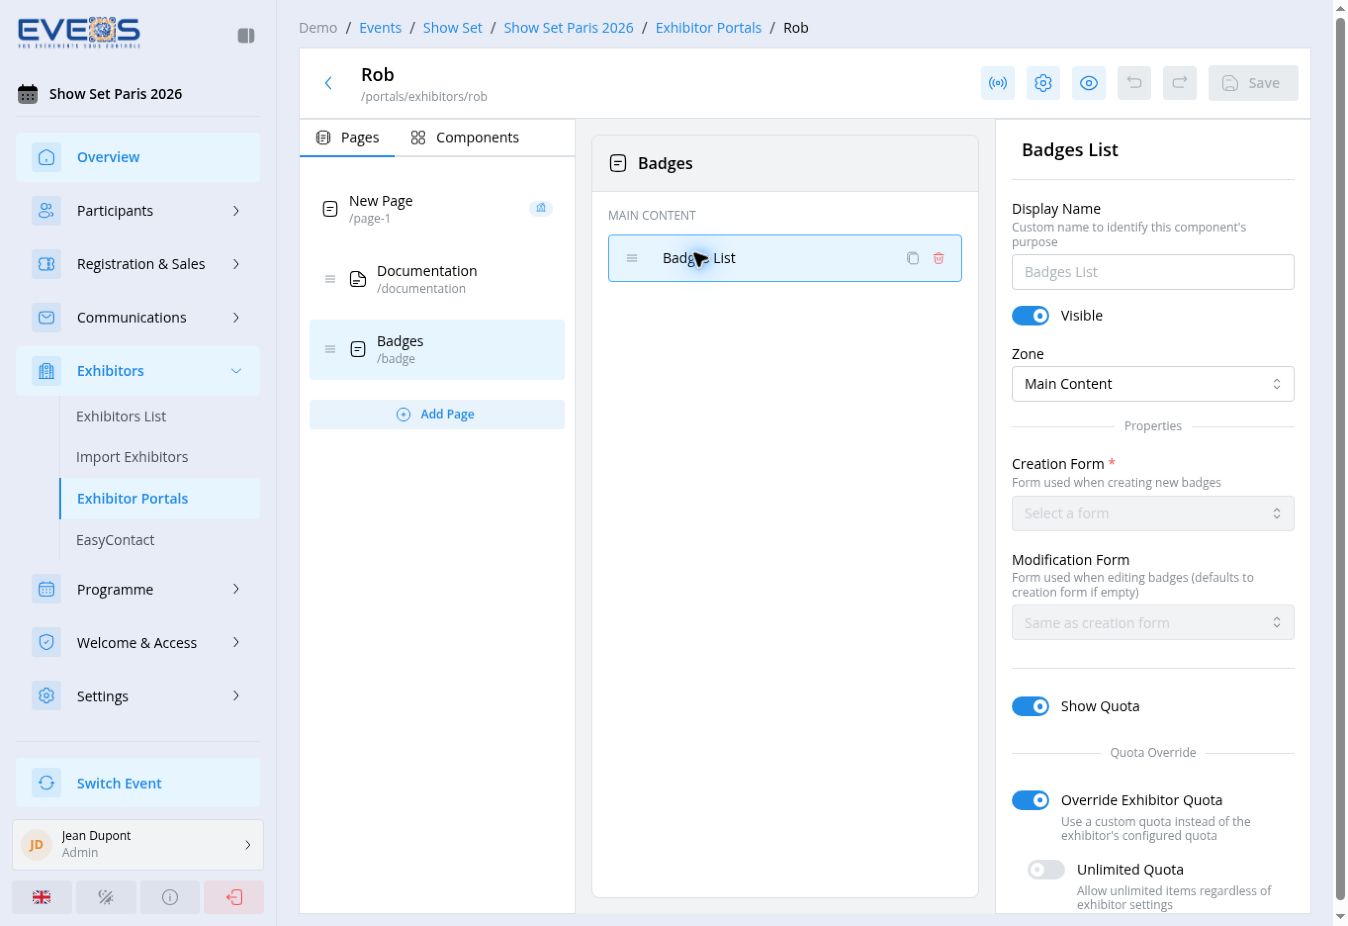Image resolution: width=1348 pixels, height=926 pixels.
Task: Log out with the red exit icon
Action: click(x=234, y=897)
